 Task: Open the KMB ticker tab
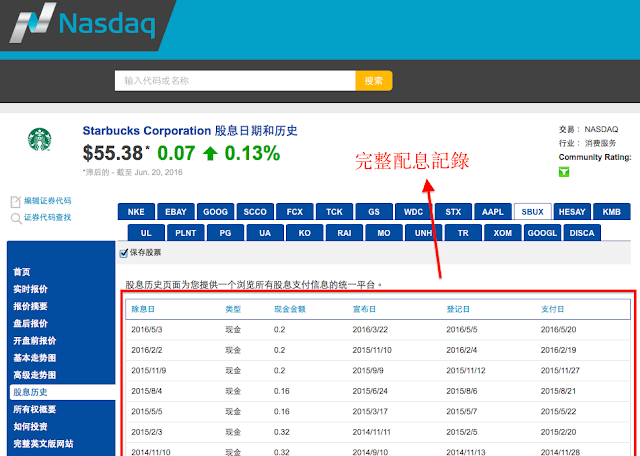click(x=611, y=211)
